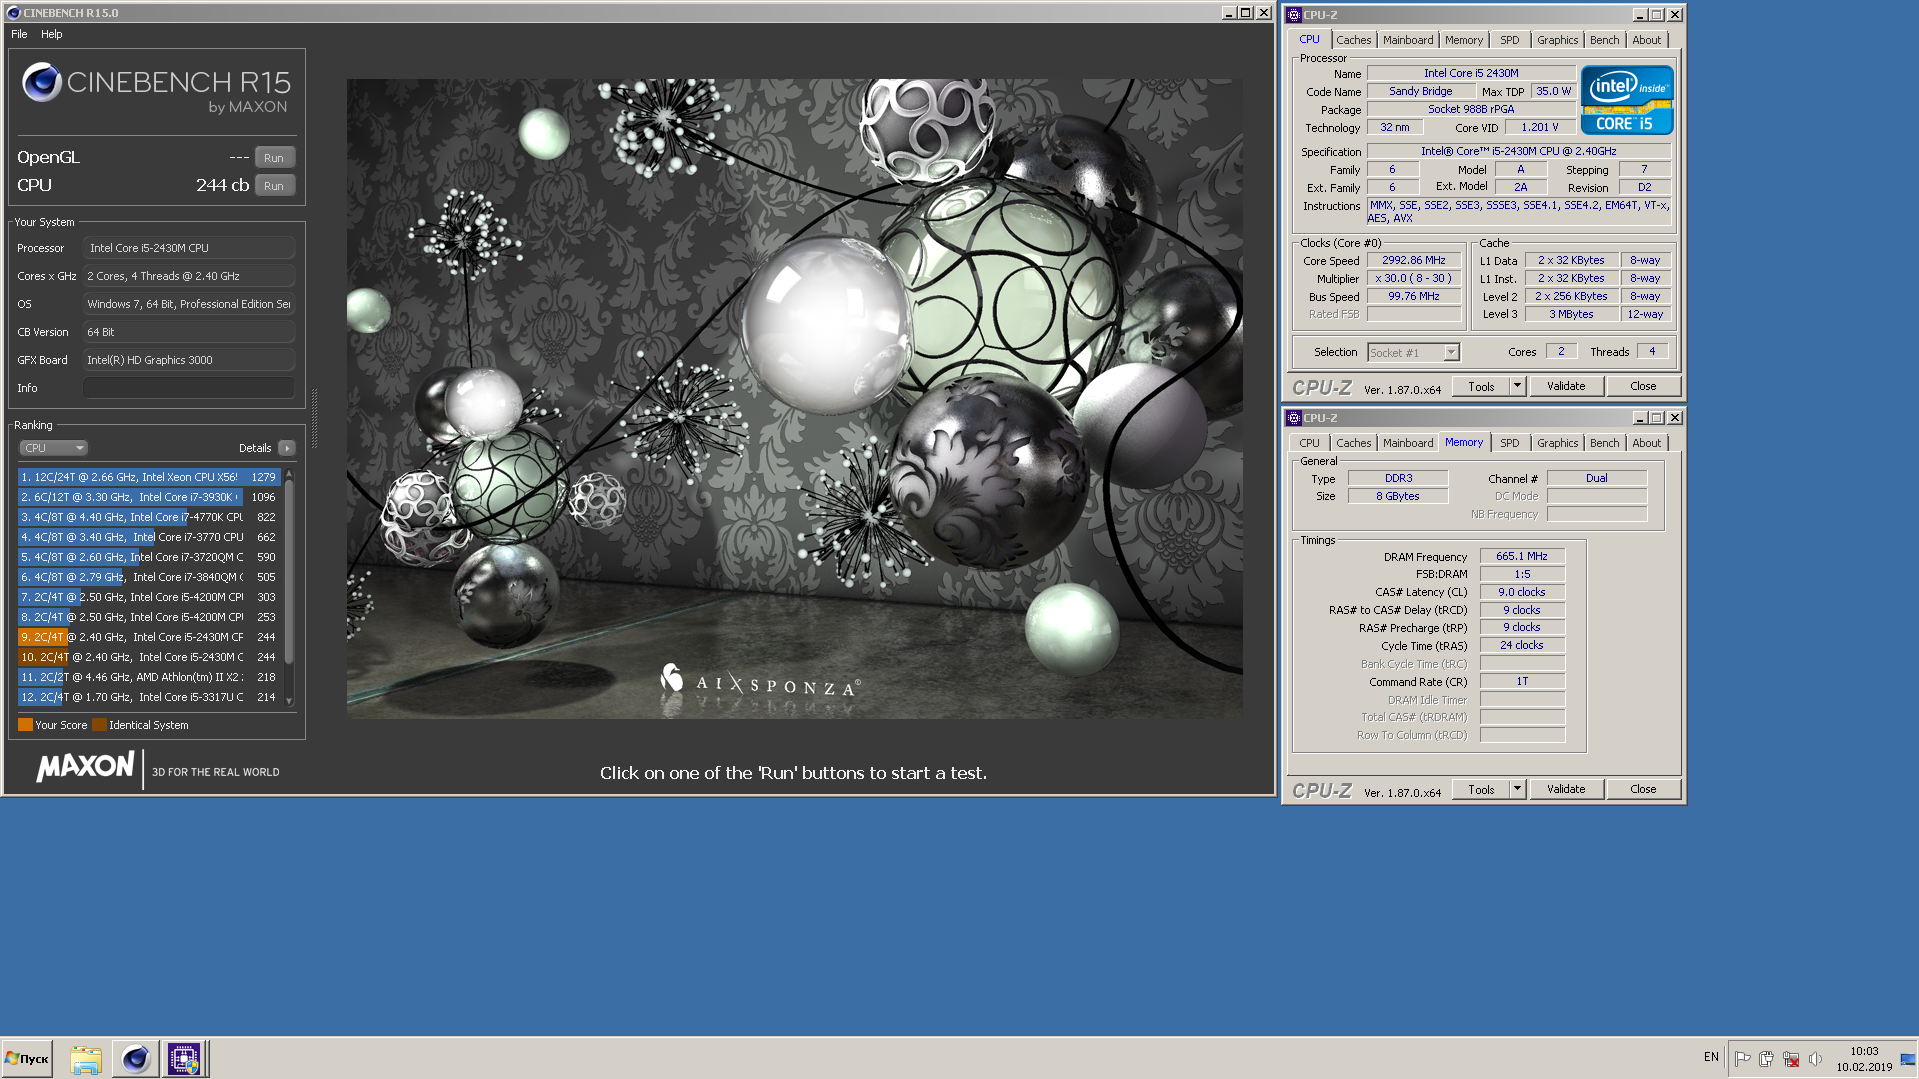Switch to CPU-Z via its taskbar icon
1919x1079 pixels.
coord(184,1059)
